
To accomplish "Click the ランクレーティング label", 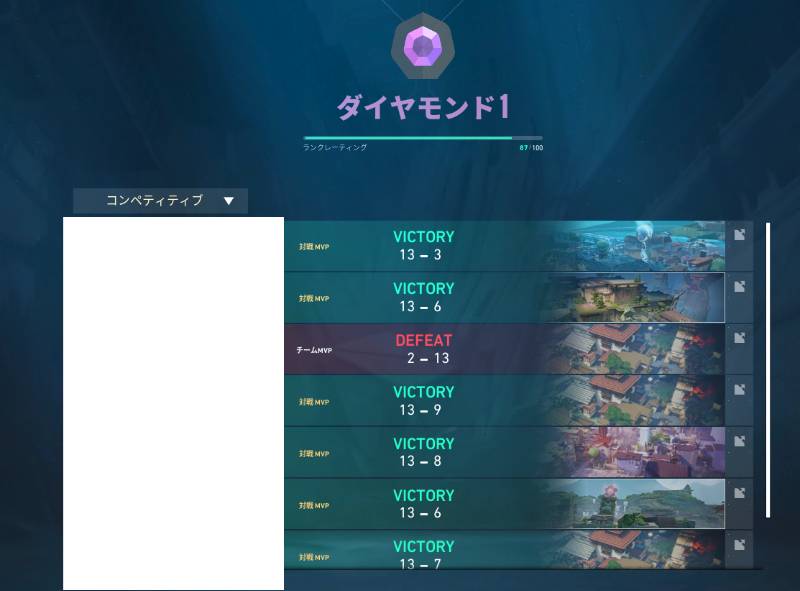I will [335, 147].
